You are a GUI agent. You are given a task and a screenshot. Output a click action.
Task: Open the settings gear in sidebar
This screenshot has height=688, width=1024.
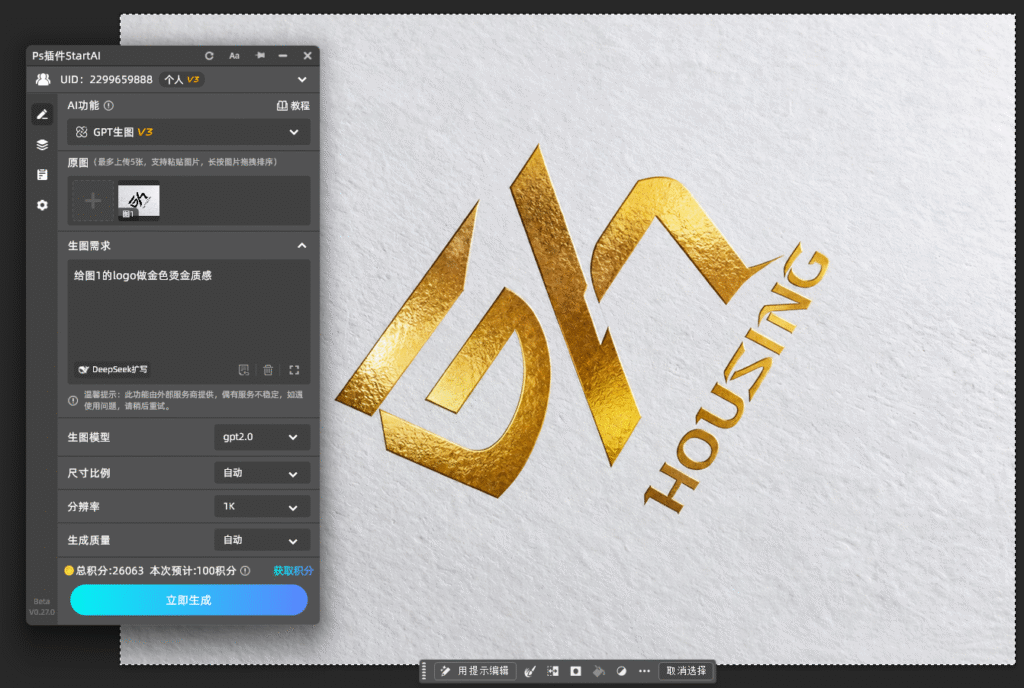pos(42,205)
